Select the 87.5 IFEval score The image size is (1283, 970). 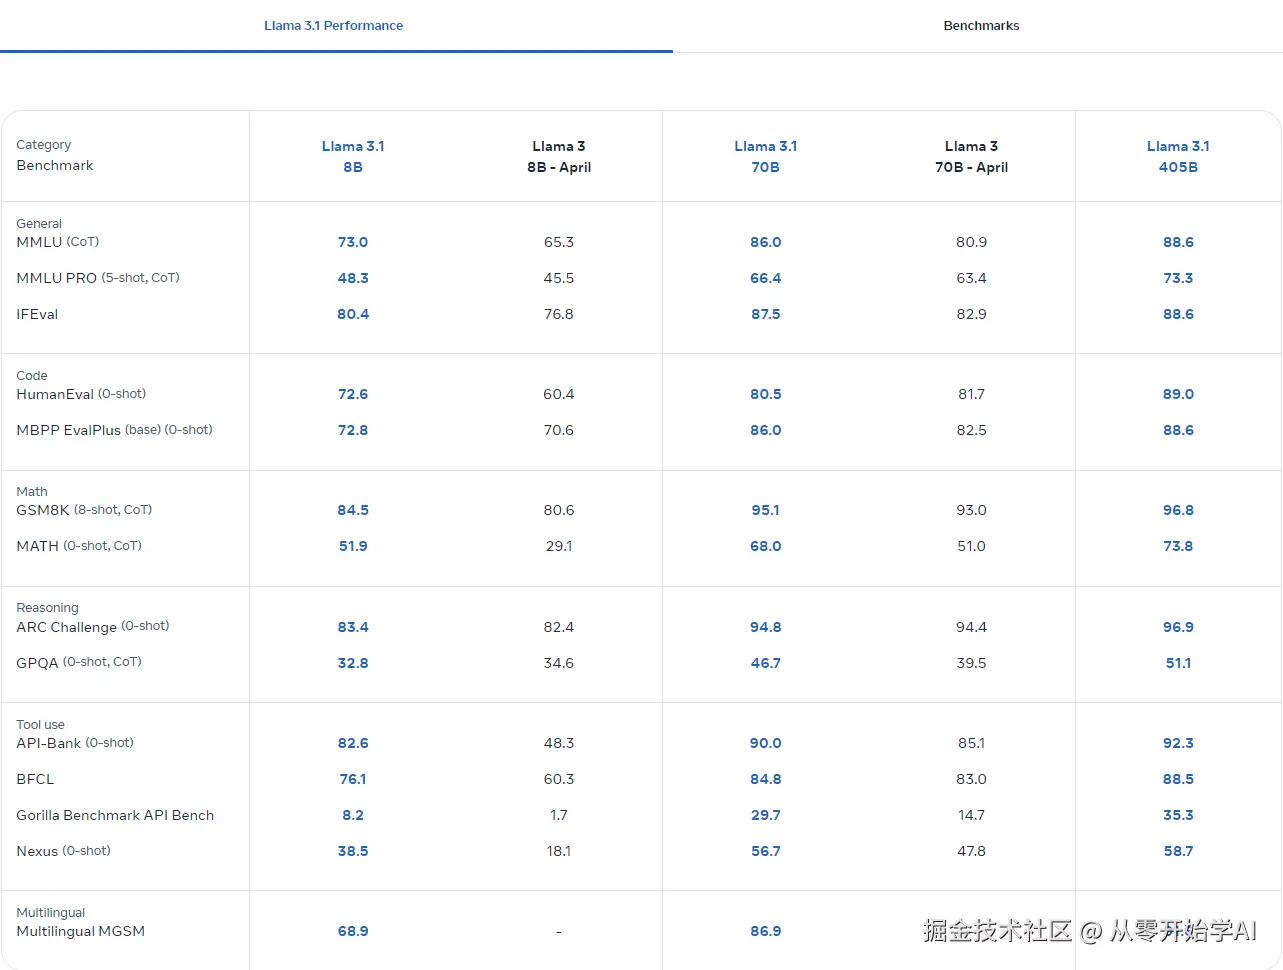[766, 314]
